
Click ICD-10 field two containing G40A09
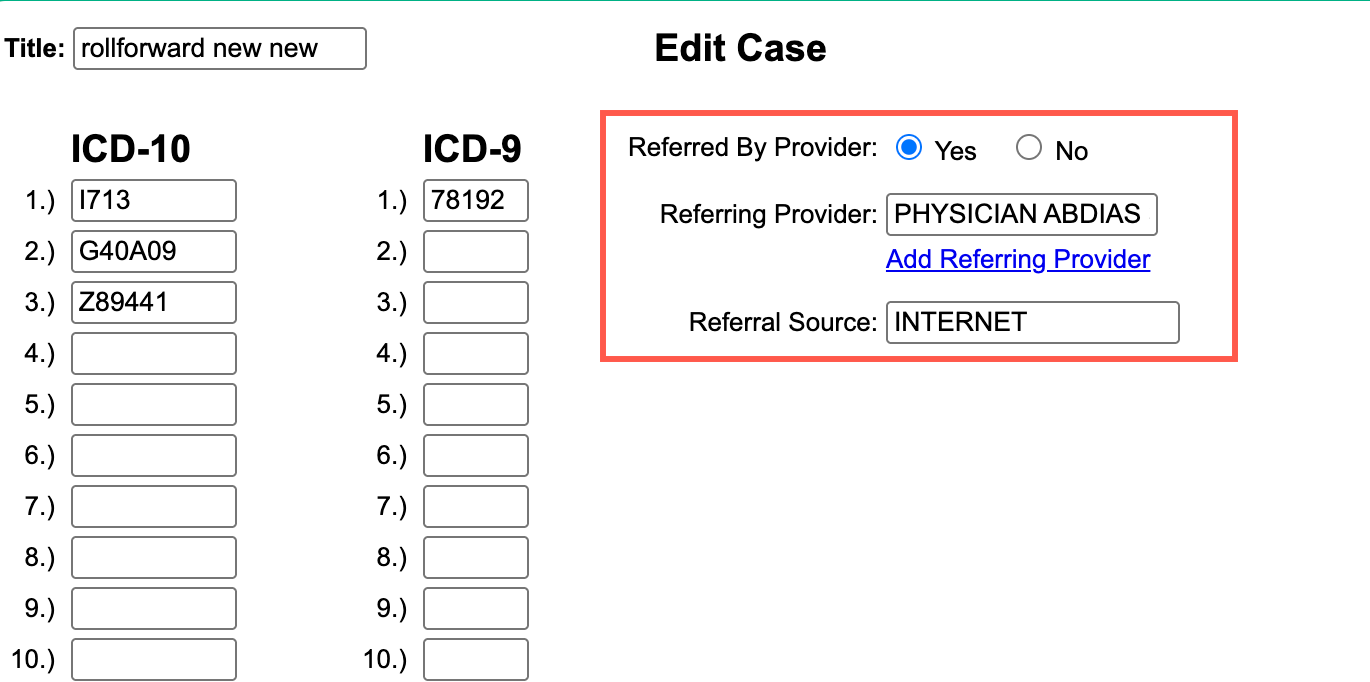pos(153,251)
